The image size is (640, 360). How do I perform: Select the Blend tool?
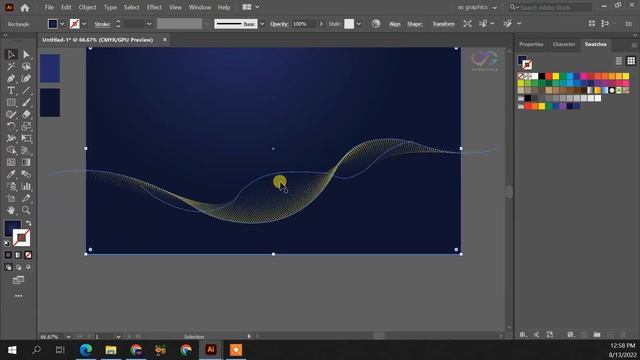click(26, 174)
